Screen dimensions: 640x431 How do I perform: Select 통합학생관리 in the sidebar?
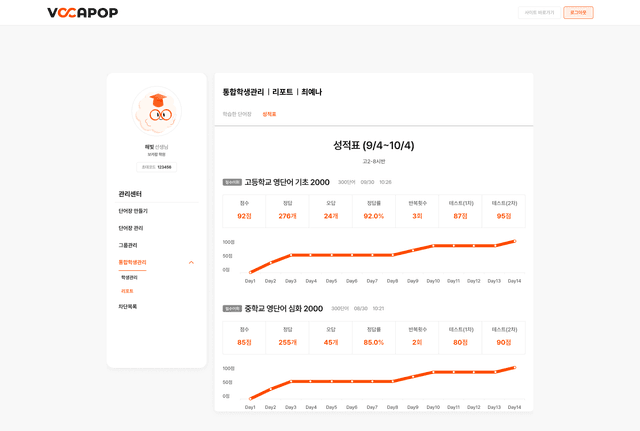tap(132, 262)
